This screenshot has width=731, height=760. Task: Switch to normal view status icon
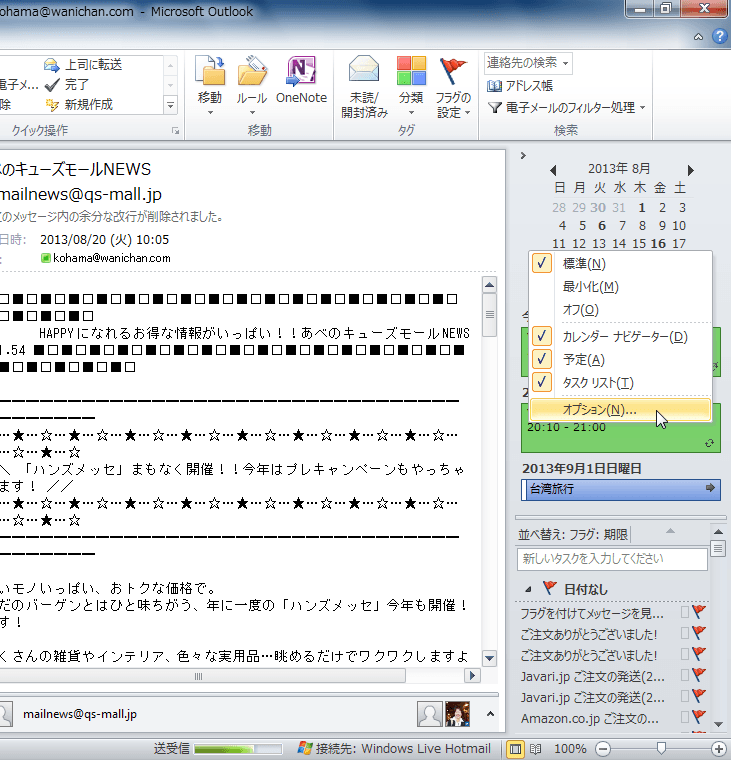pos(515,749)
